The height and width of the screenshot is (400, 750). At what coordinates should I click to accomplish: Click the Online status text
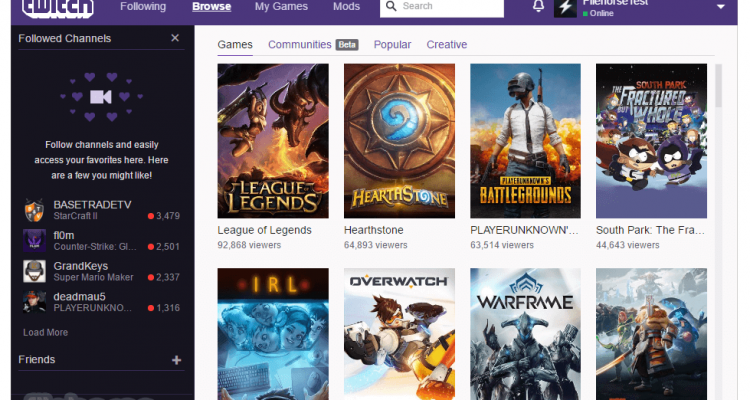[601, 13]
